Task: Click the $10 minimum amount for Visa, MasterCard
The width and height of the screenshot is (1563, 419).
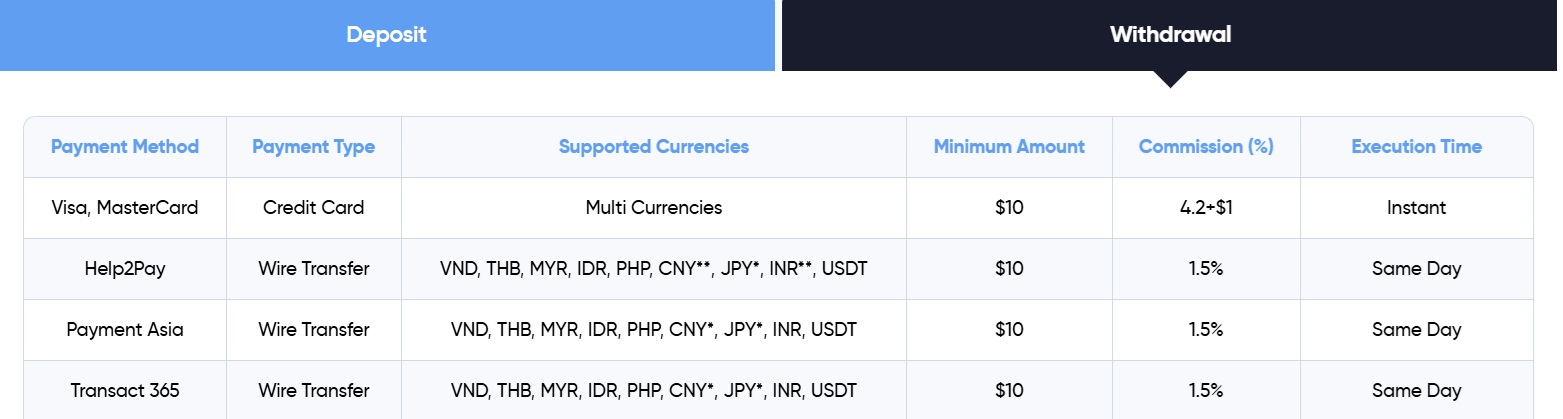Action: pos(1009,208)
